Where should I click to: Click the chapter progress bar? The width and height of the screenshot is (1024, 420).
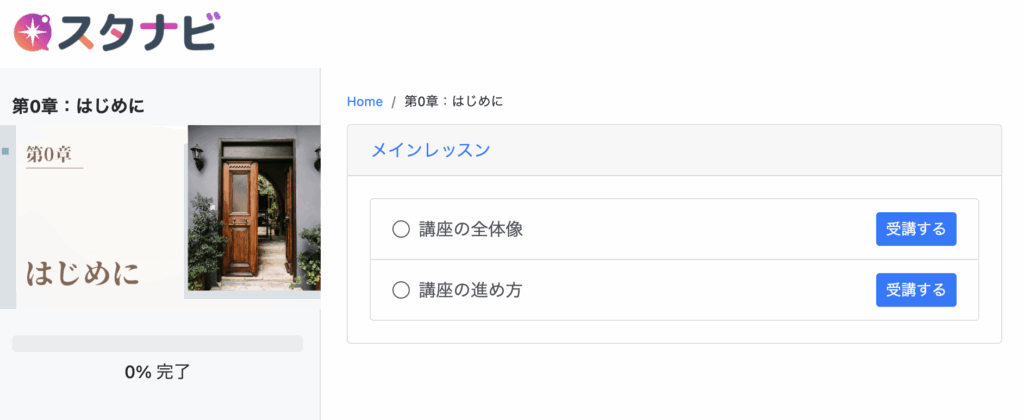click(x=157, y=344)
